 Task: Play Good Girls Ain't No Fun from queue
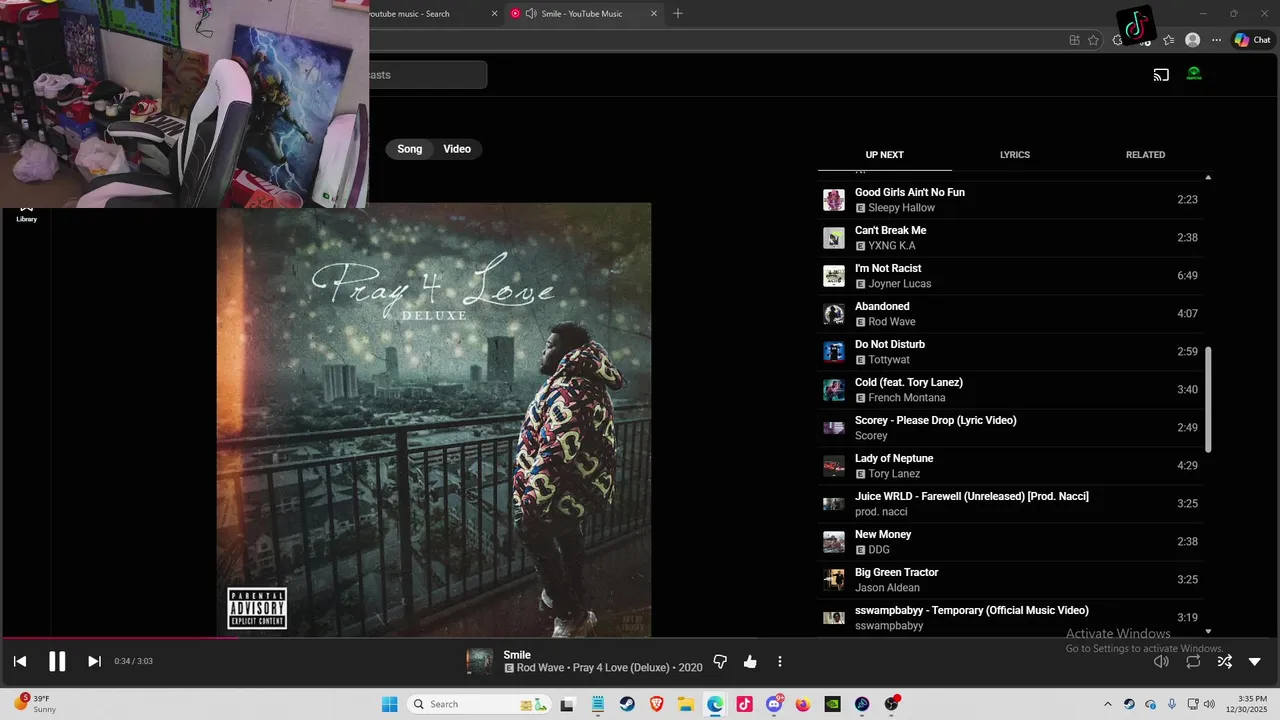point(1012,200)
